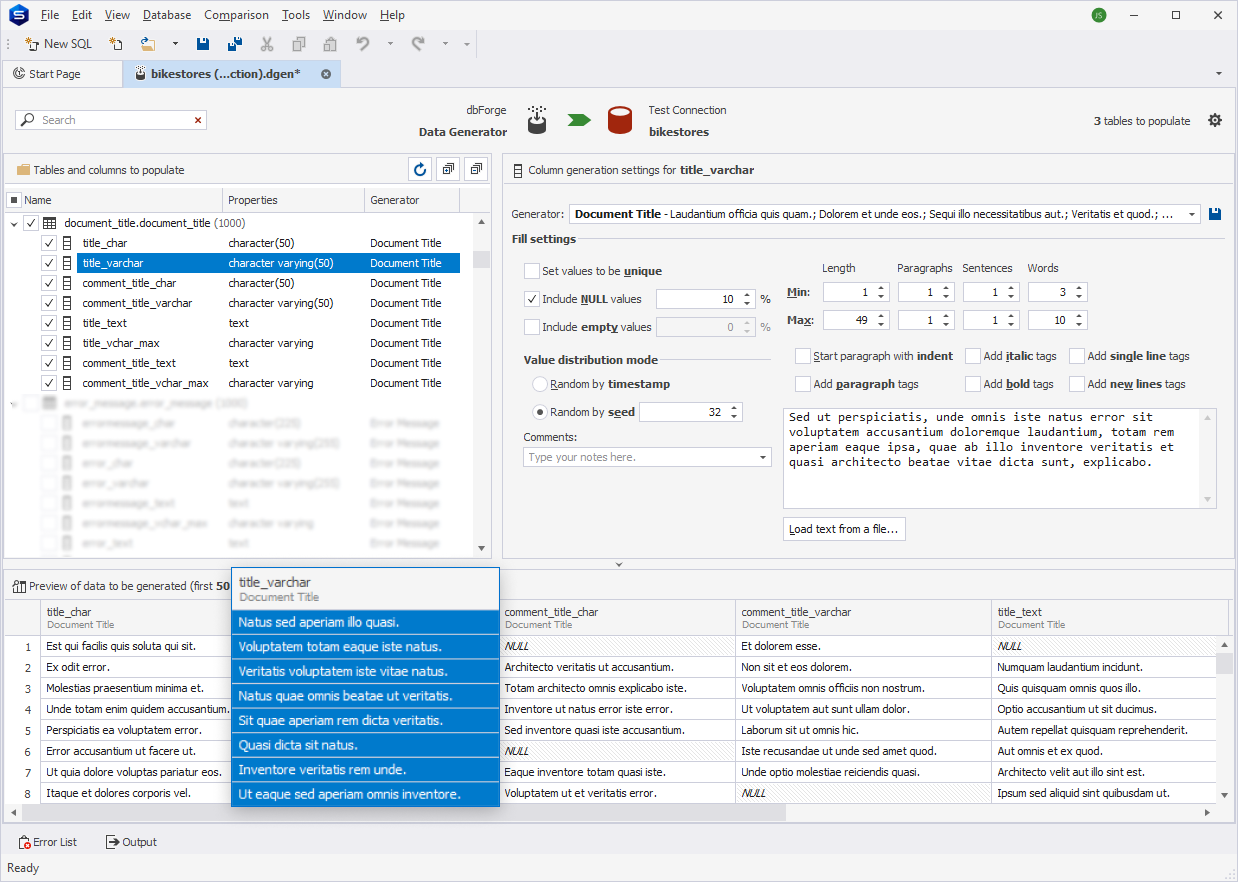Click the Undo arrow icon

[x=363, y=44]
